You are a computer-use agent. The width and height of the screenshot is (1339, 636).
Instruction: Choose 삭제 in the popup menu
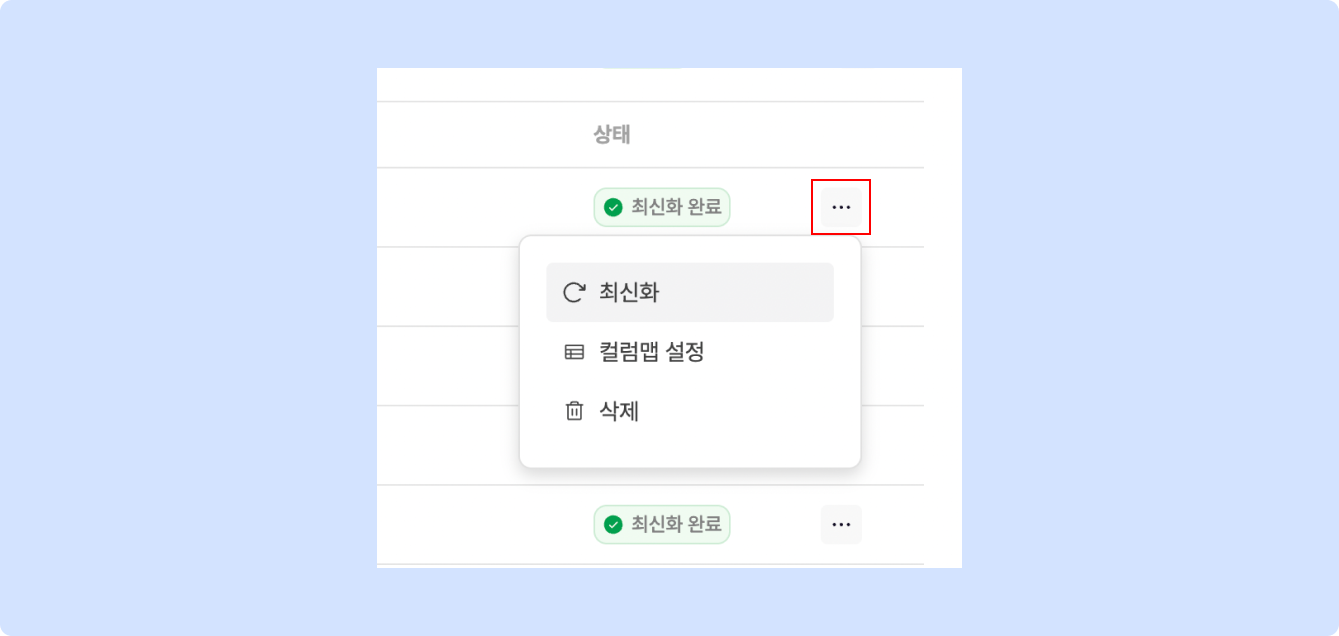click(x=618, y=411)
